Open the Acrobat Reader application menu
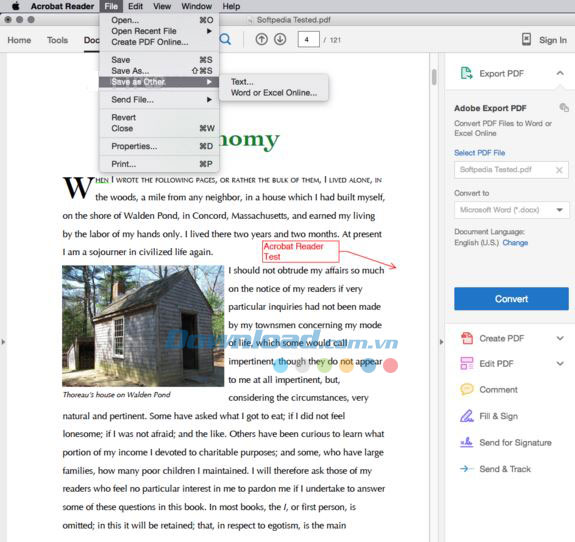This screenshot has height=542, width=575. (62, 6)
